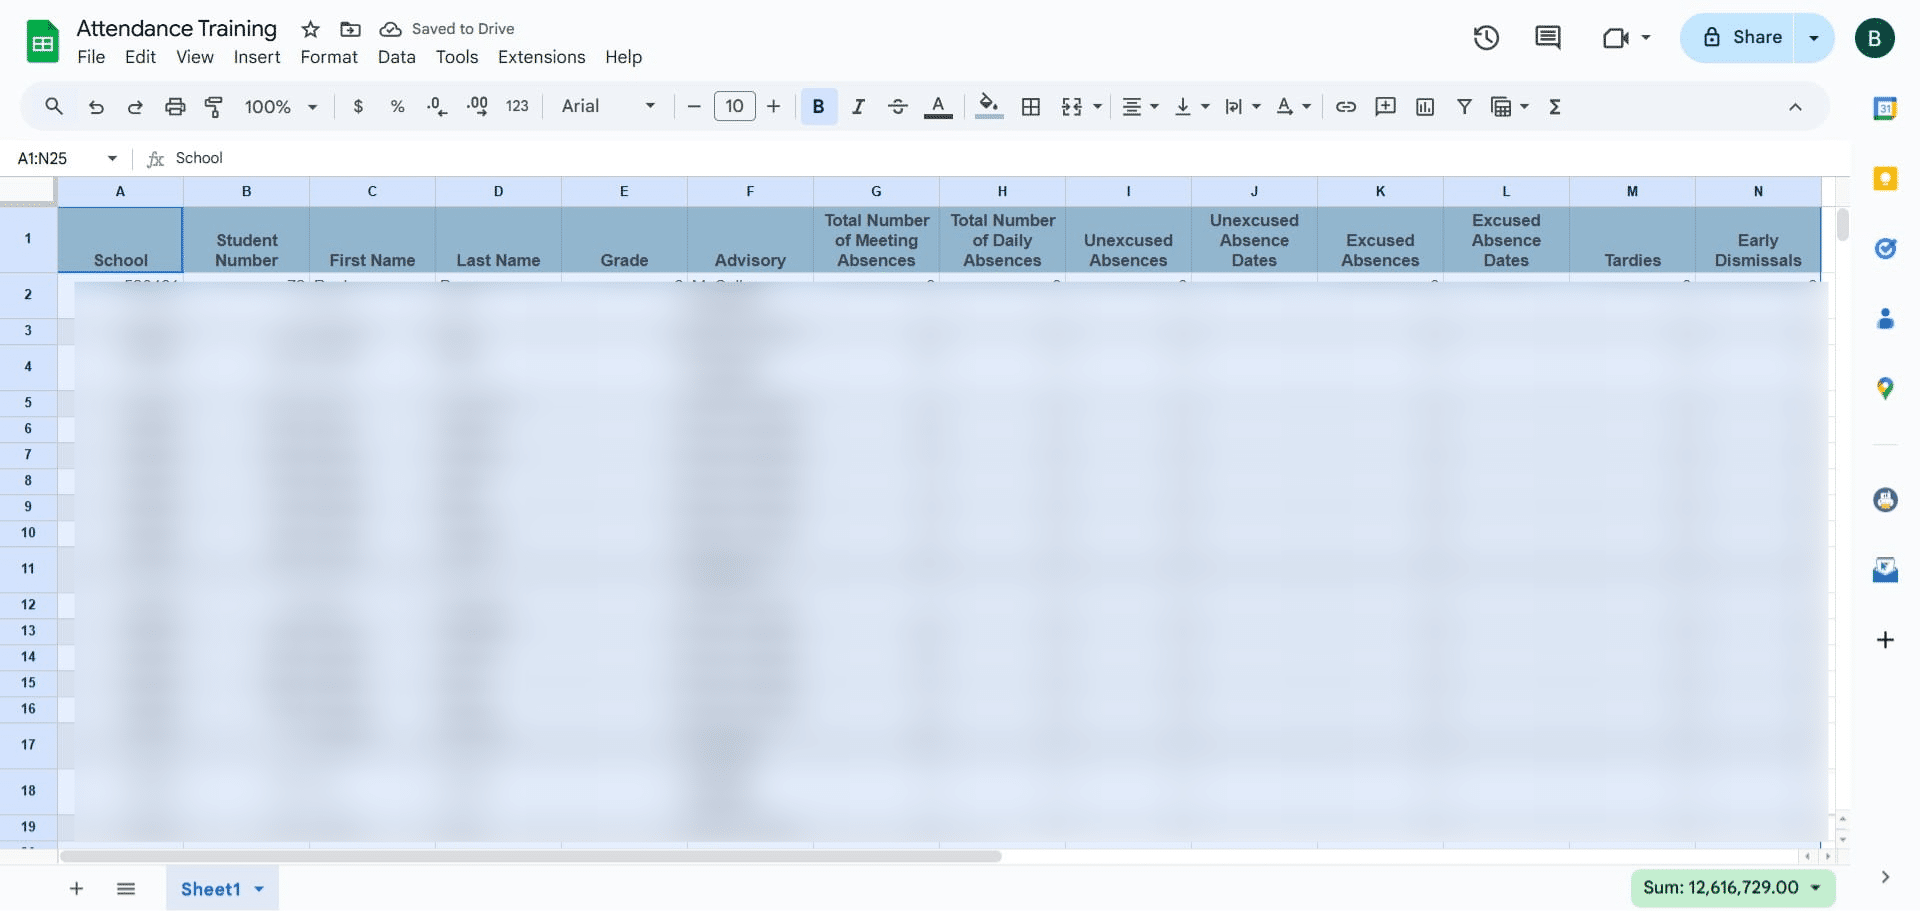This screenshot has height=911, width=1920.
Task: Open the Data menu
Action: click(x=397, y=57)
